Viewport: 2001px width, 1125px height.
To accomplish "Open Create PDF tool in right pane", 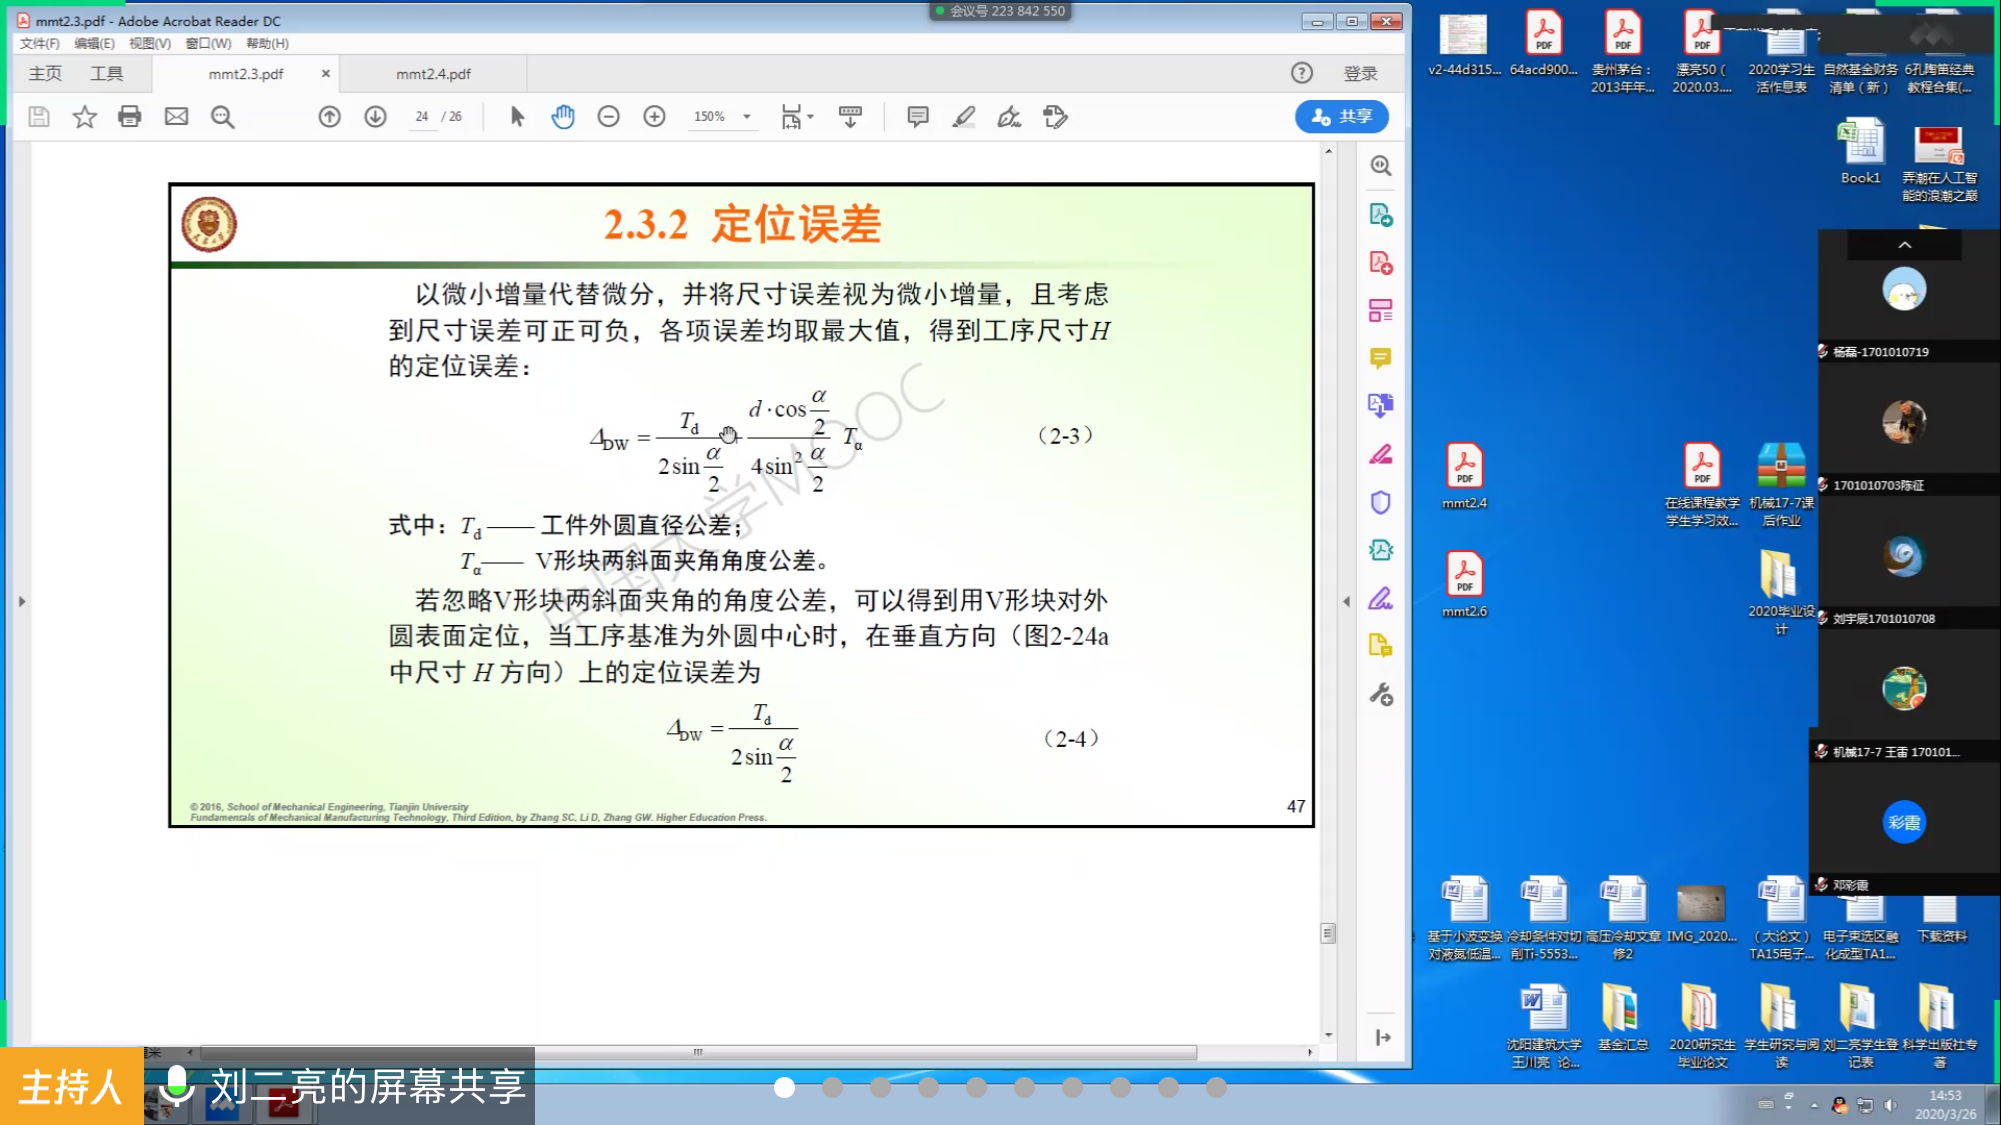I will [1380, 262].
